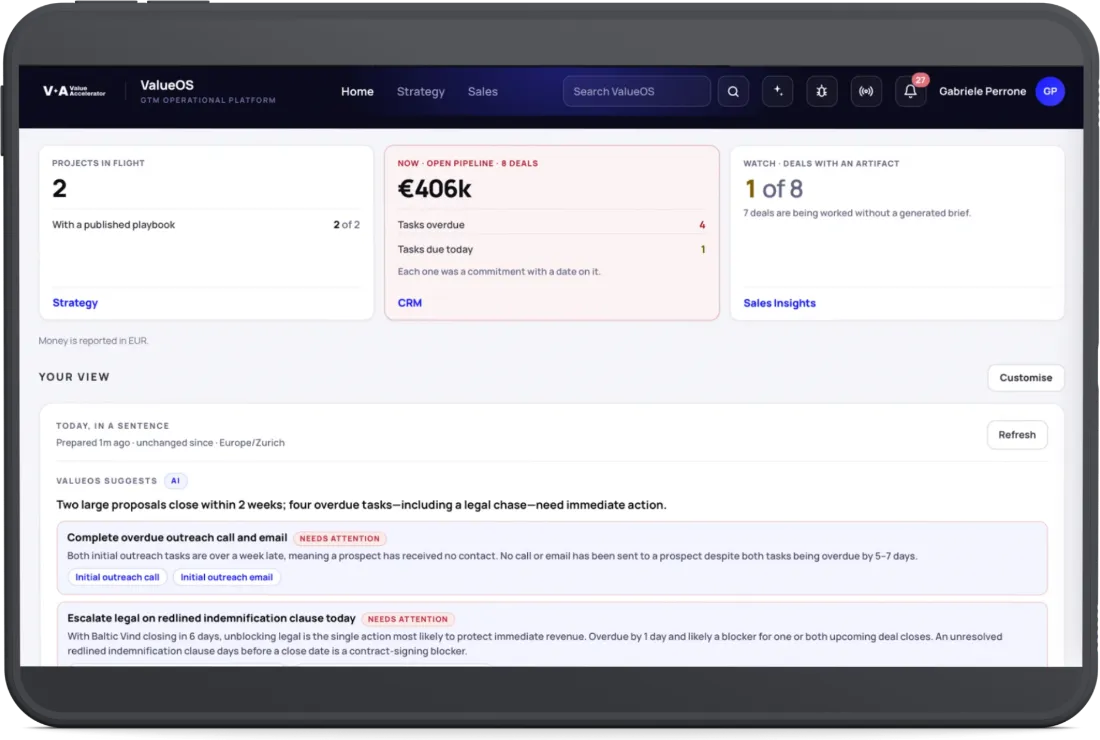The width and height of the screenshot is (1100, 740).
Task: Open the Sales nav tab
Action: click(483, 91)
